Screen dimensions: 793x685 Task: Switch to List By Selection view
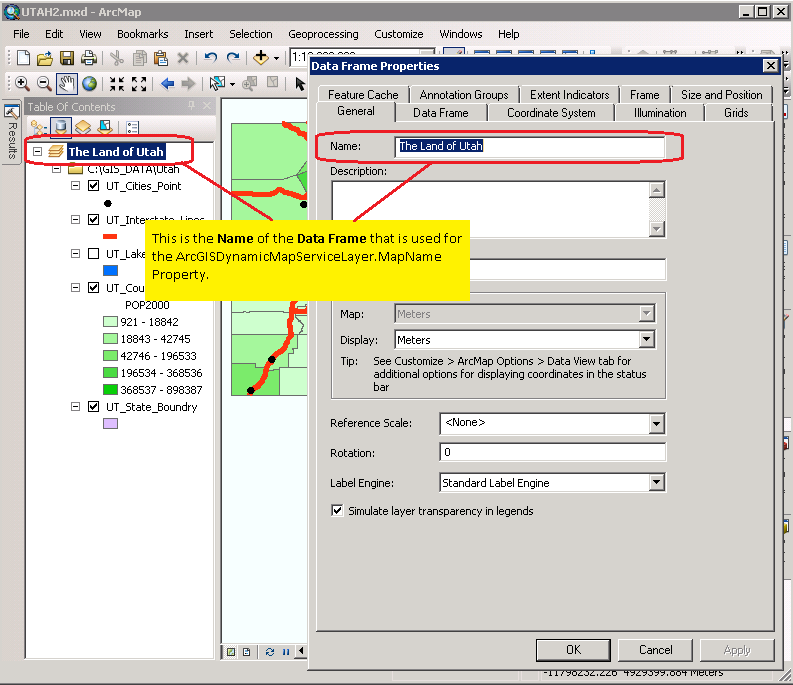coord(105,127)
